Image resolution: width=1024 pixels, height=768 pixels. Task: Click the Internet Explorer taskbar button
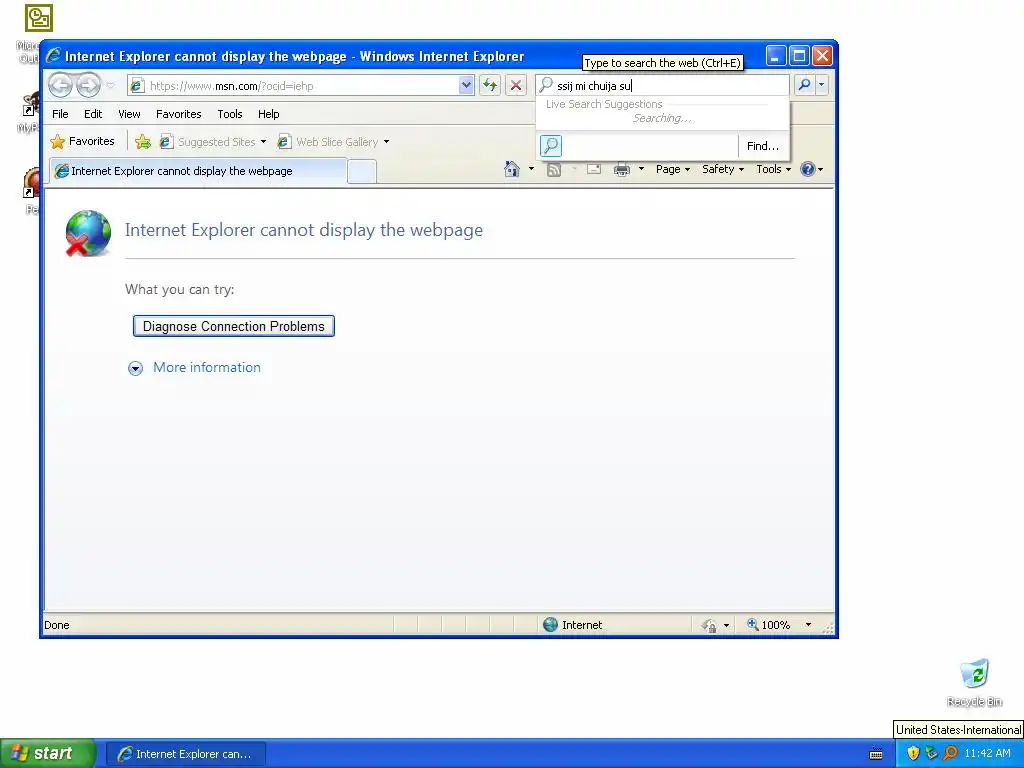[x=185, y=754]
